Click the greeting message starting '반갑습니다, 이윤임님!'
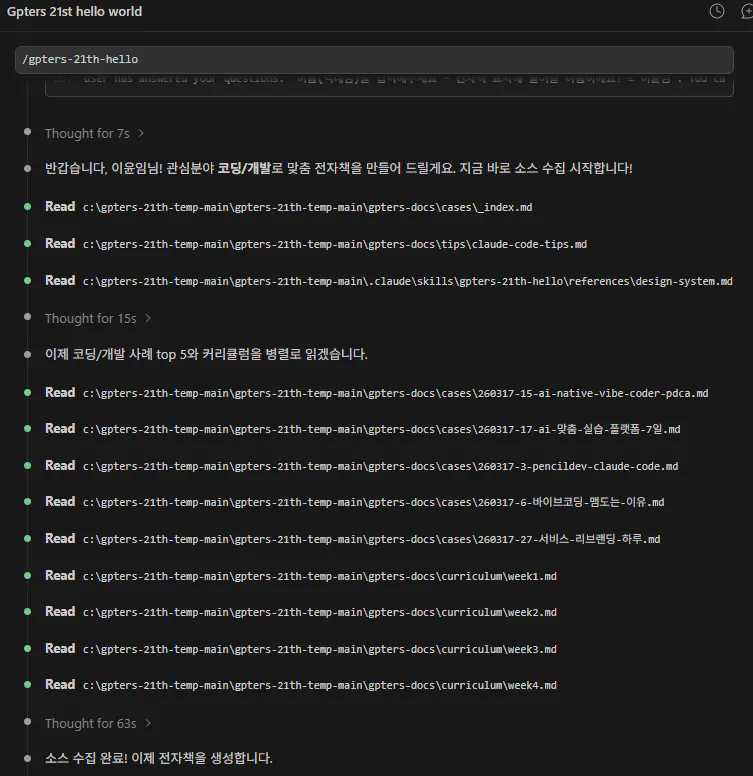The height and width of the screenshot is (776, 753). [x=338, y=168]
